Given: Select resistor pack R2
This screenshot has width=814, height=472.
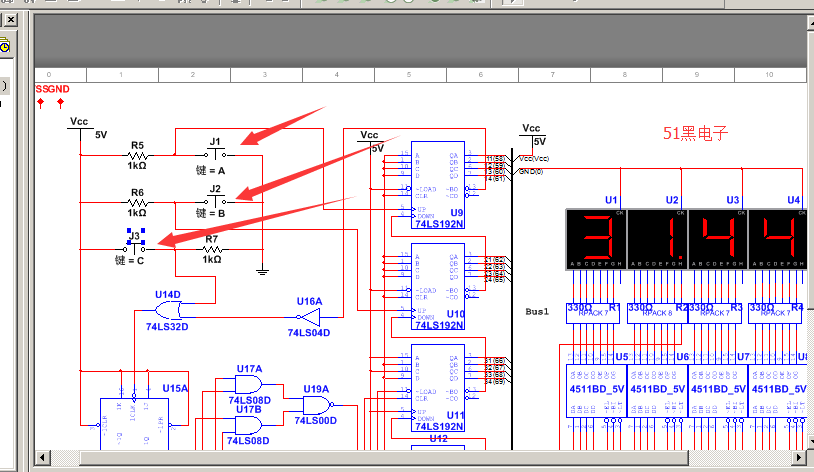Looking at the screenshot, I should coord(657,313).
